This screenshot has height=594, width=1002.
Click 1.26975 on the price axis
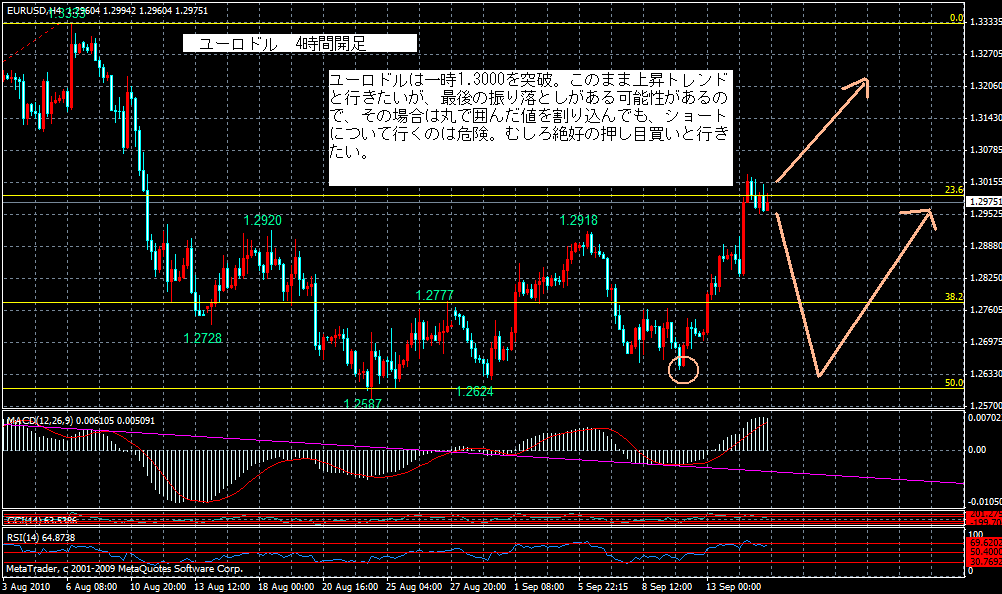(985, 342)
